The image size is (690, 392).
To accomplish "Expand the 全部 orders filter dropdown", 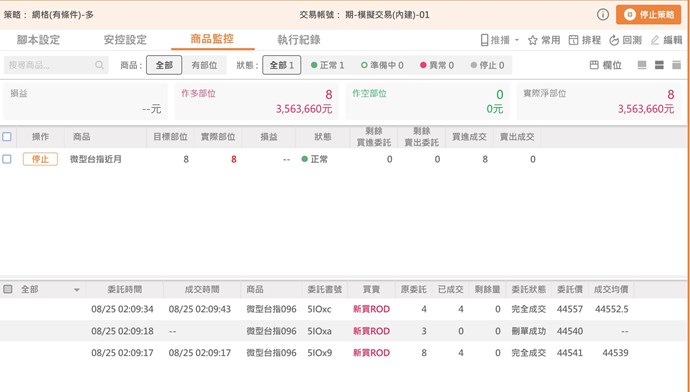I will point(77,290).
